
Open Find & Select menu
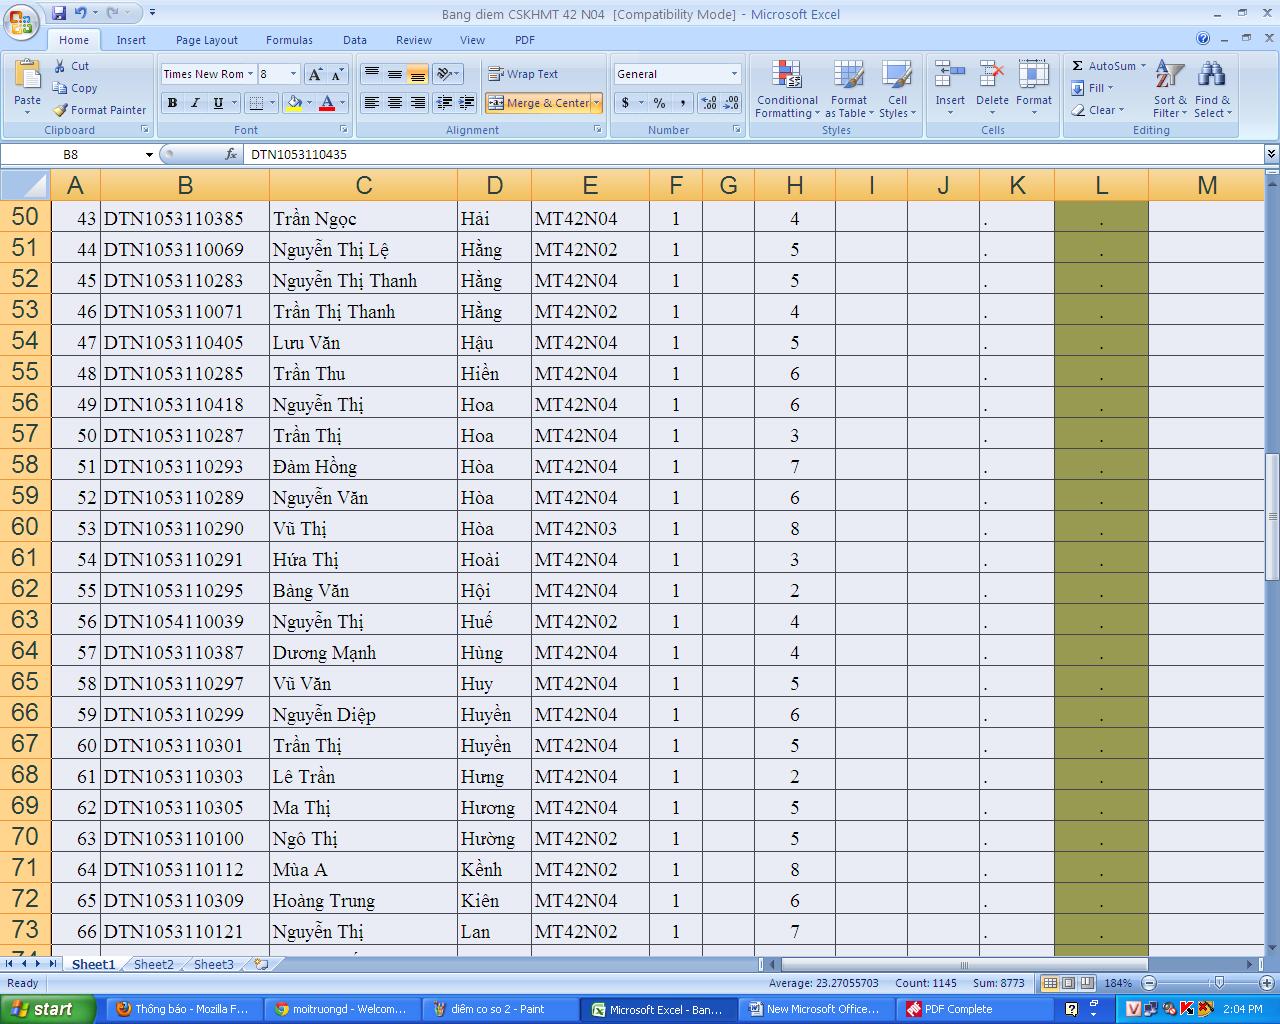pyautogui.click(x=1212, y=89)
